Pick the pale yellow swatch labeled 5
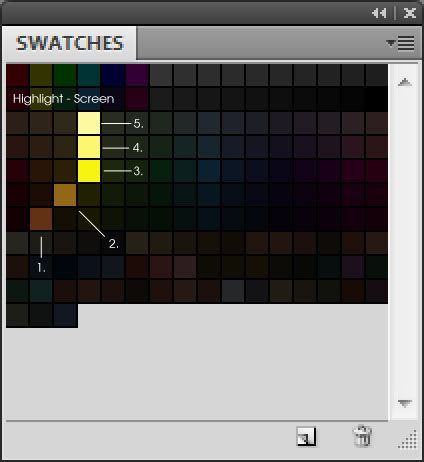The height and width of the screenshot is (462, 424). coord(89,123)
